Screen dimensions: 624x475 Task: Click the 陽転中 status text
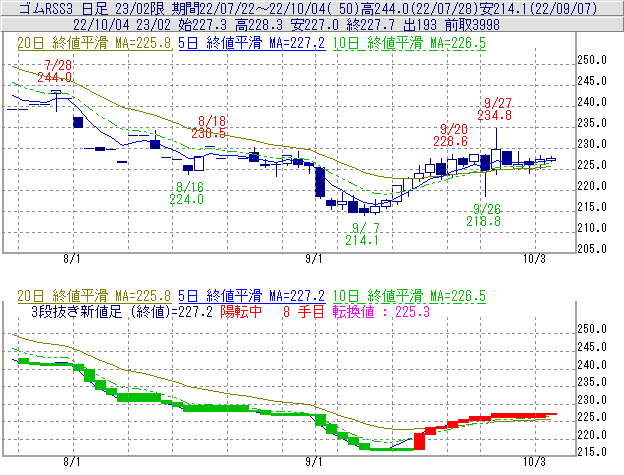241,311
